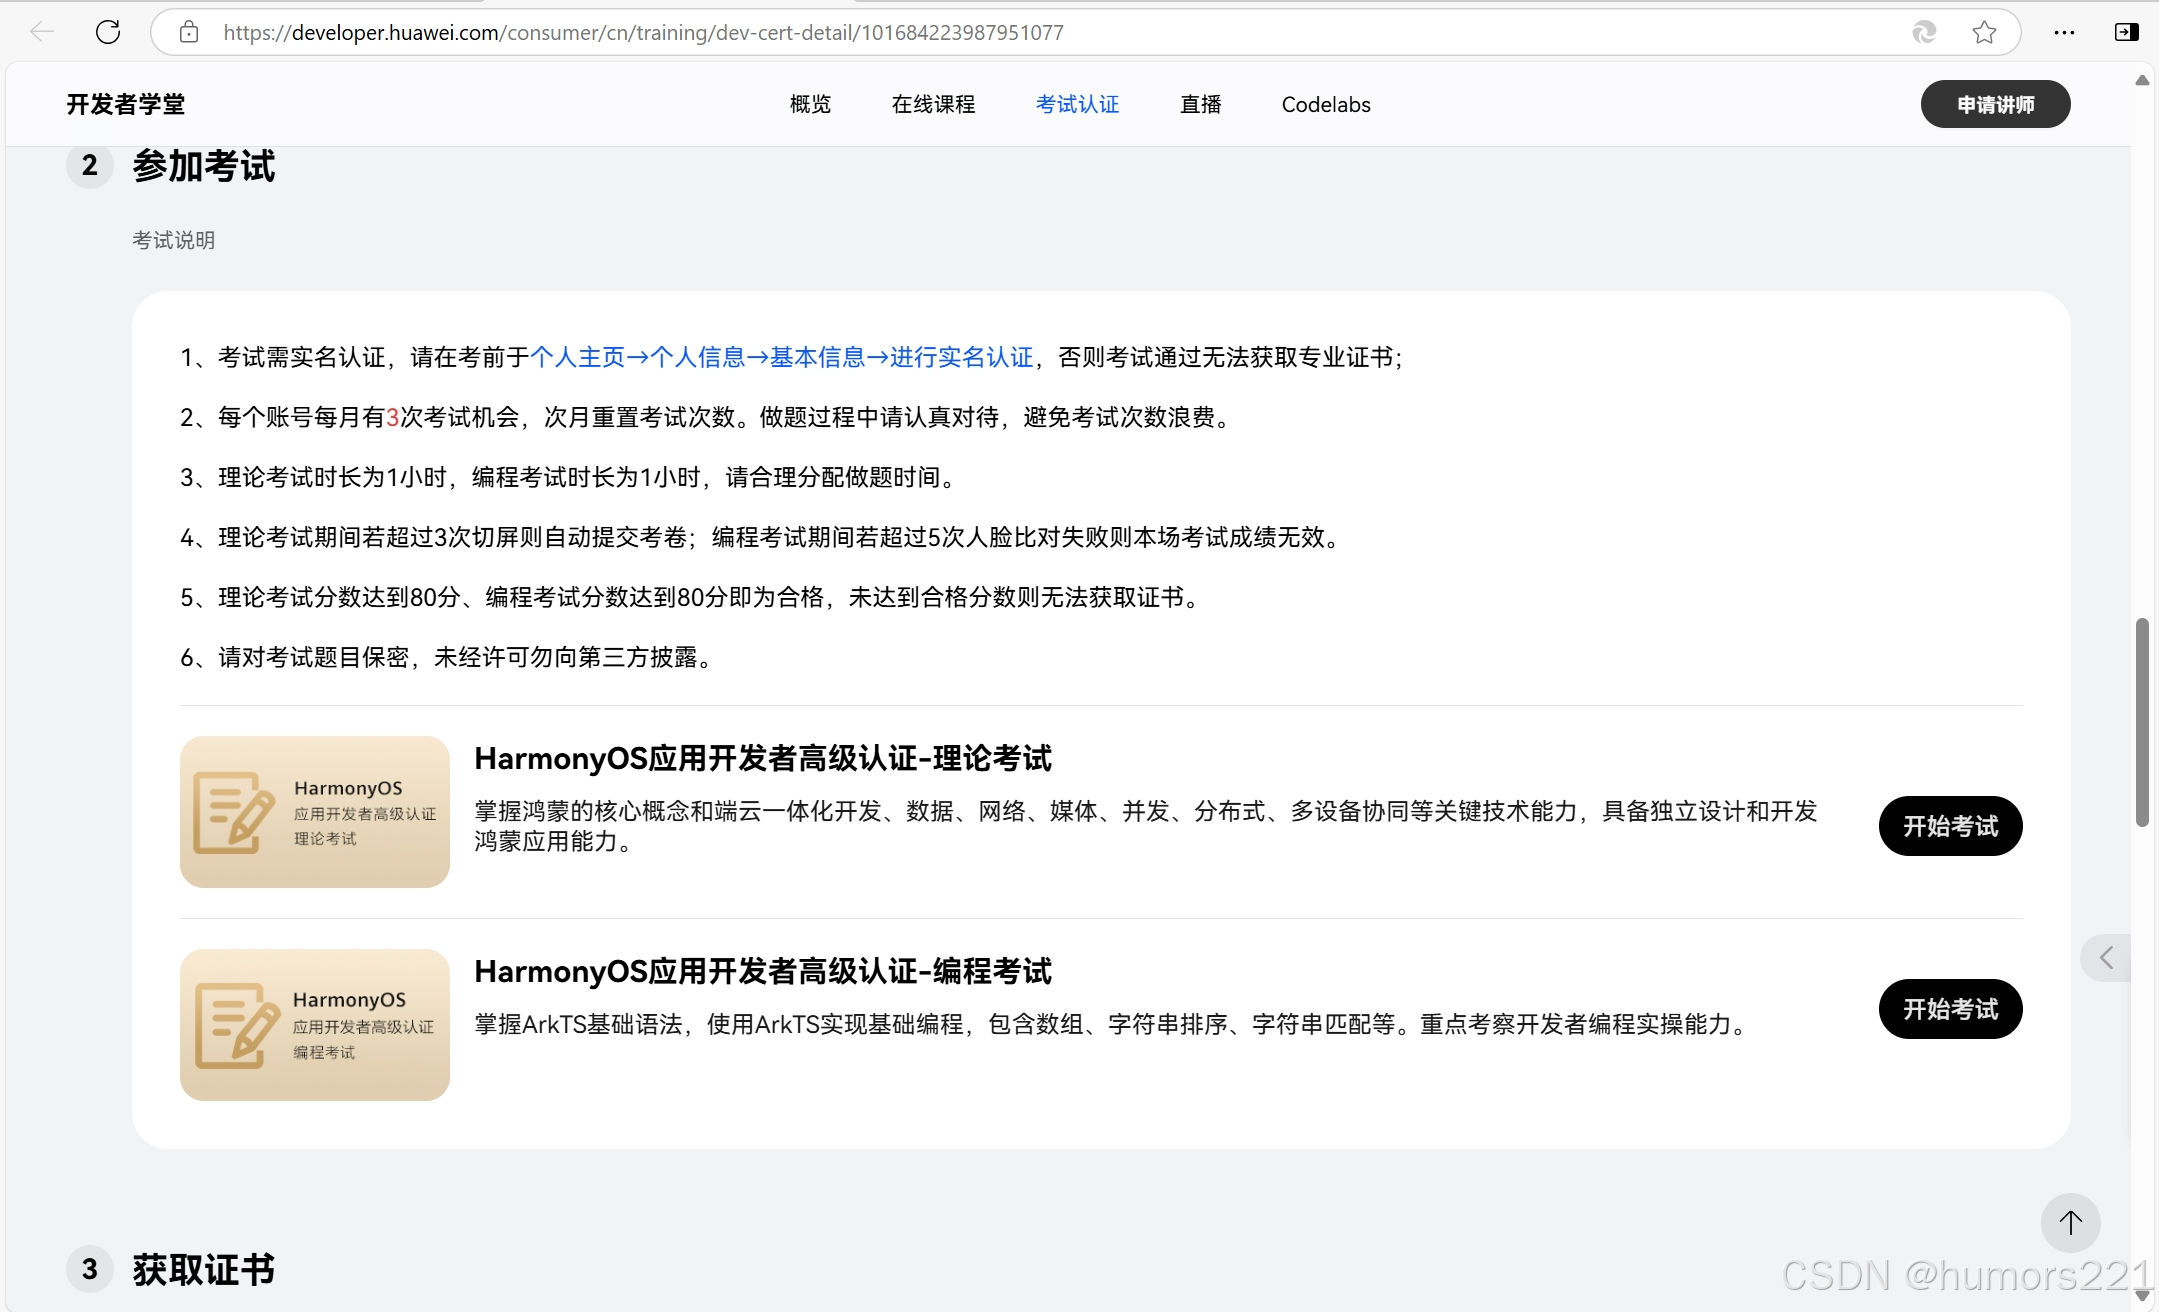Click the browser refresh icon
Image resolution: width=2159 pixels, height=1312 pixels.
pos(108,32)
